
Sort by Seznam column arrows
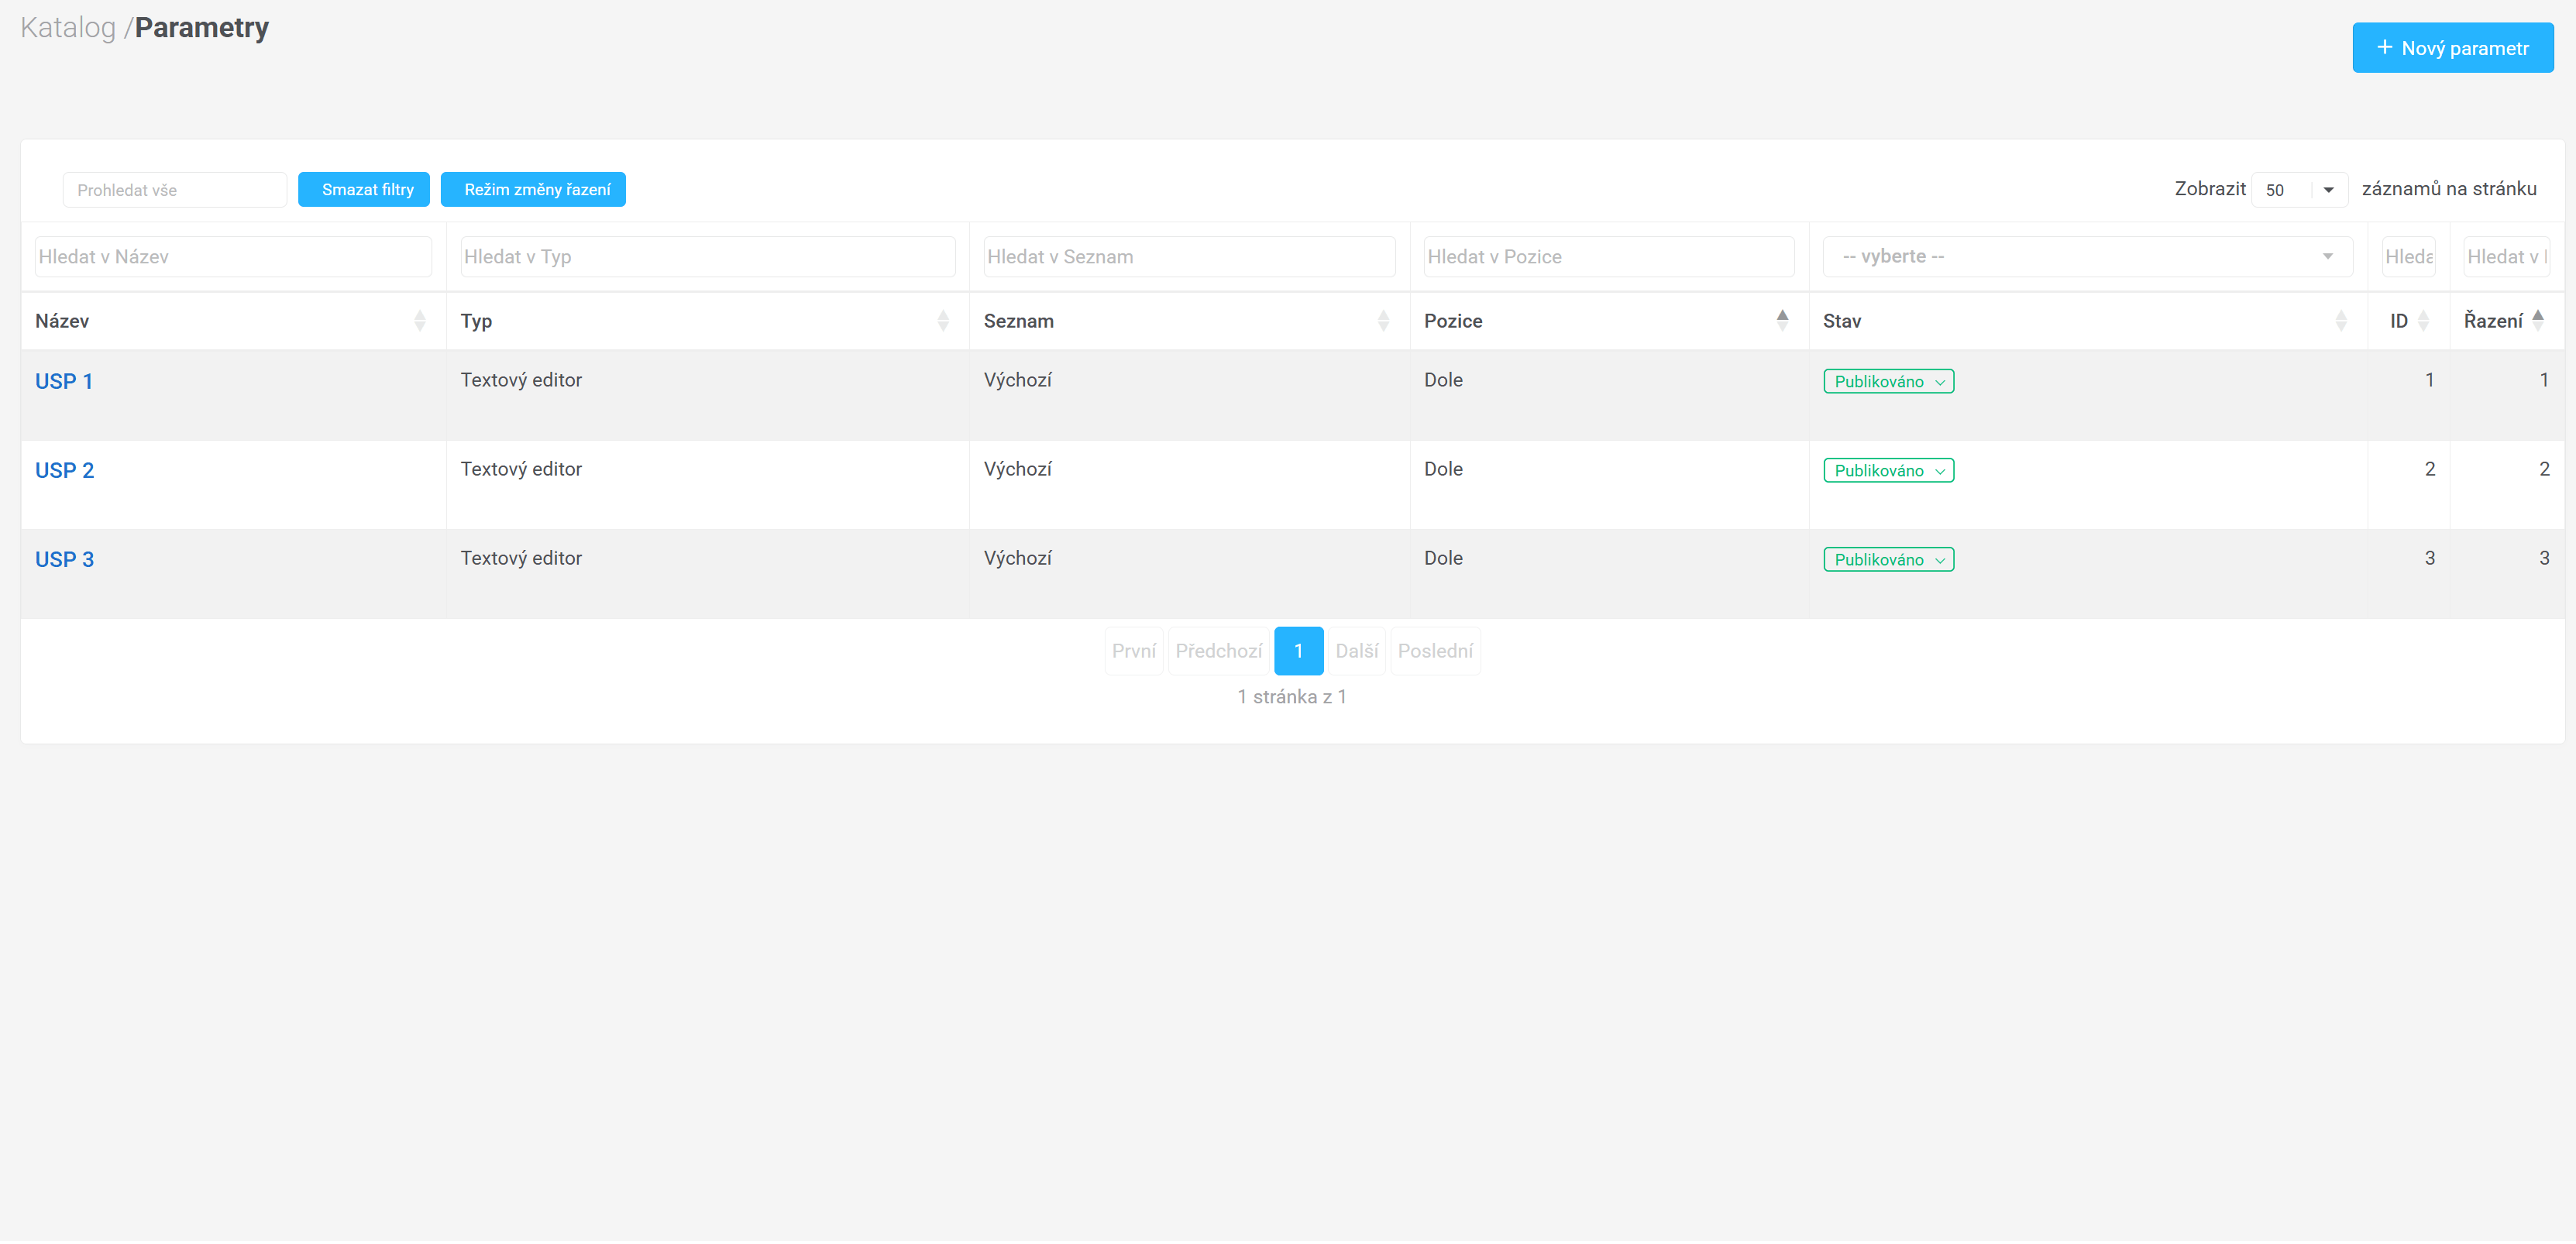(1383, 321)
